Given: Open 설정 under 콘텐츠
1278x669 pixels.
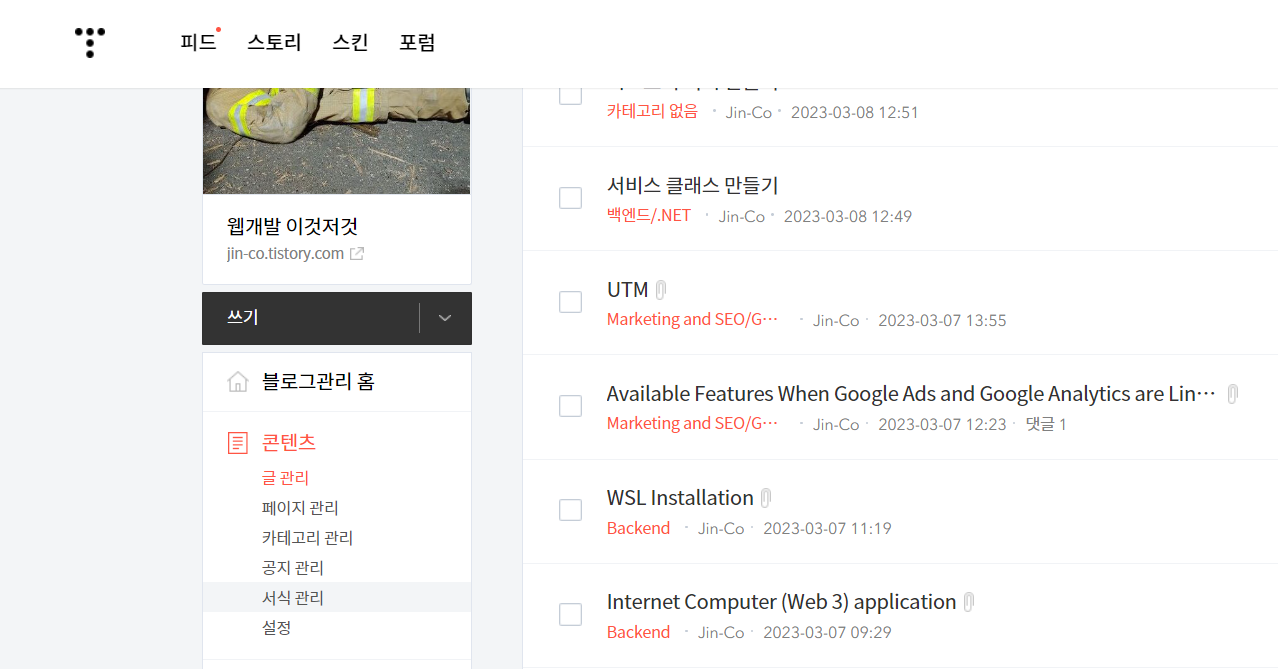Looking at the screenshot, I should (x=276, y=628).
